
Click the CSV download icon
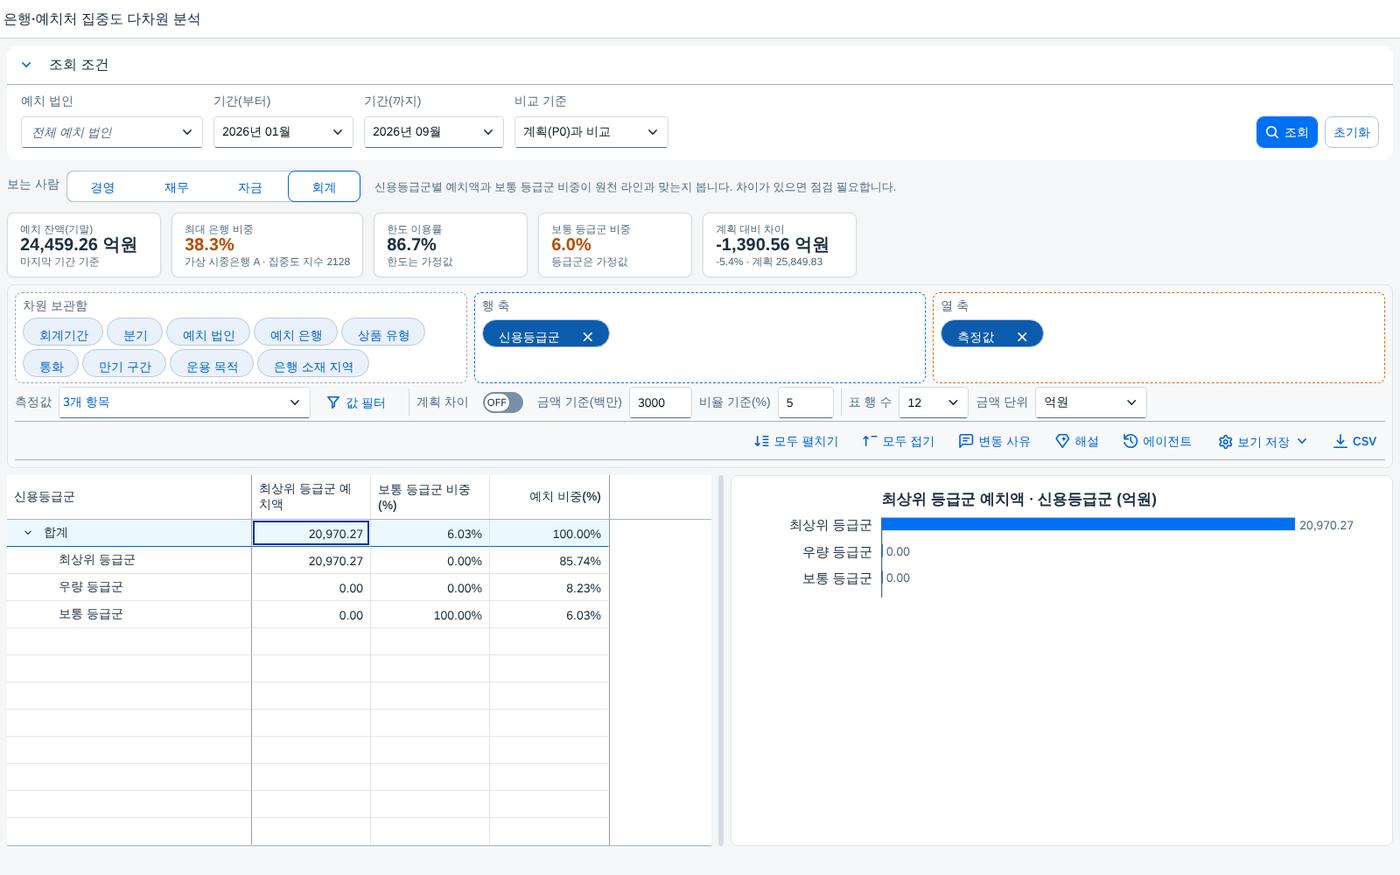pyautogui.click(x=1340, y=441)
